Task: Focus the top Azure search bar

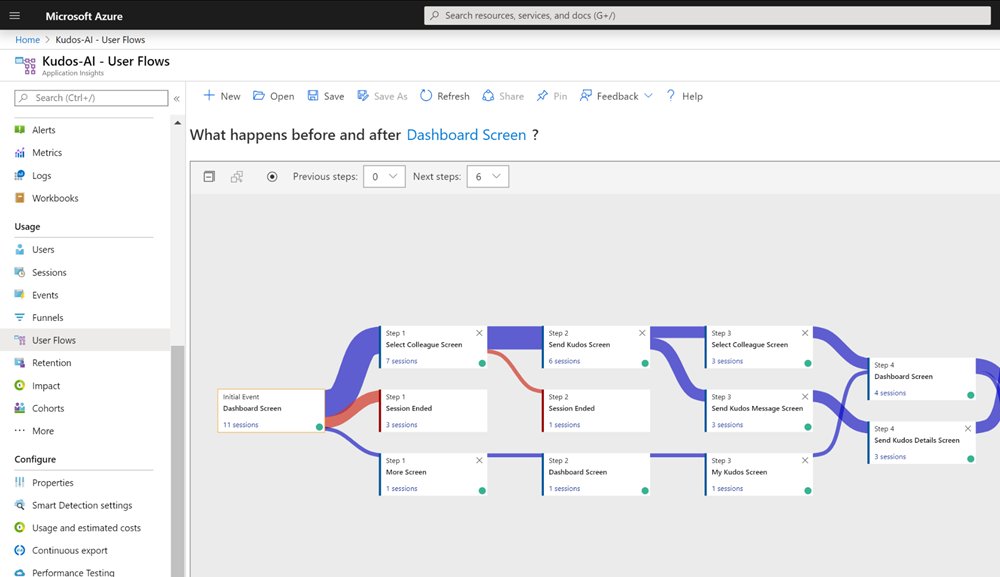Action: click(x=707, y=15)
